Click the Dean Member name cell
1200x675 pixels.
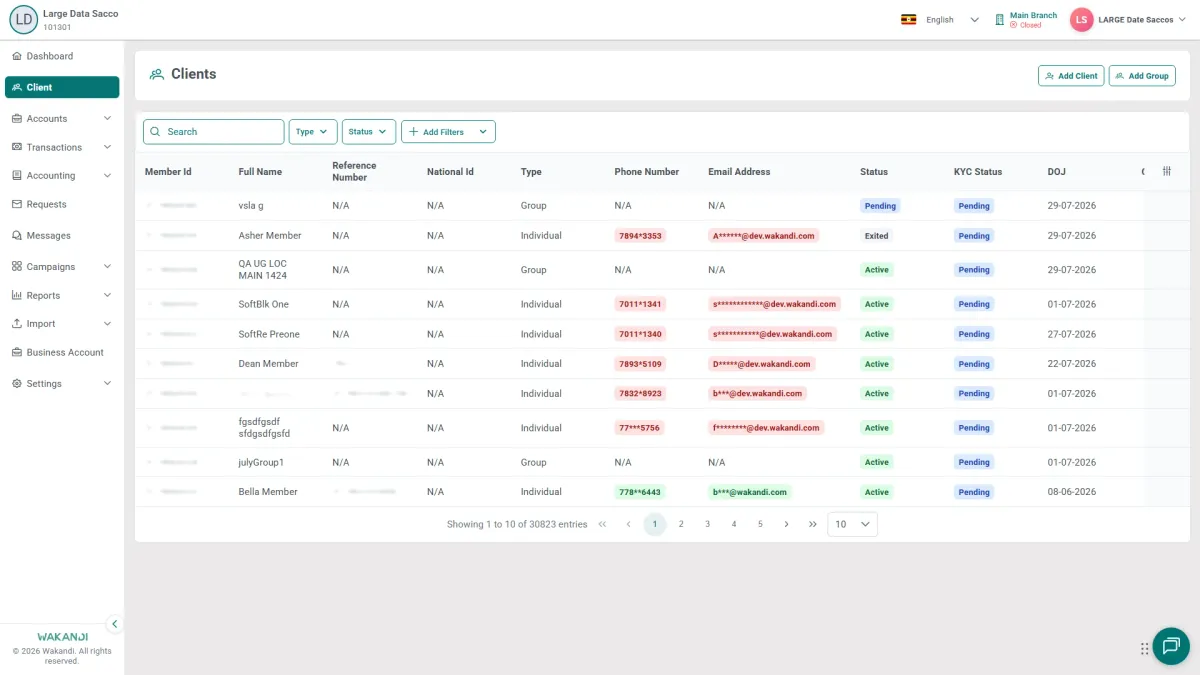pos(268,364)
